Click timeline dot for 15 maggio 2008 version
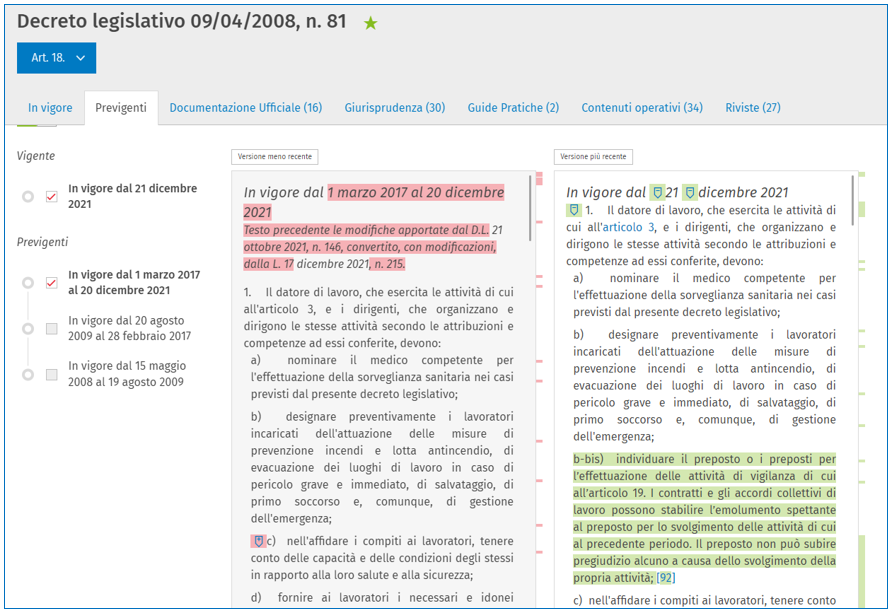This screenshot has height=614, width=892. tap(28, 374)
